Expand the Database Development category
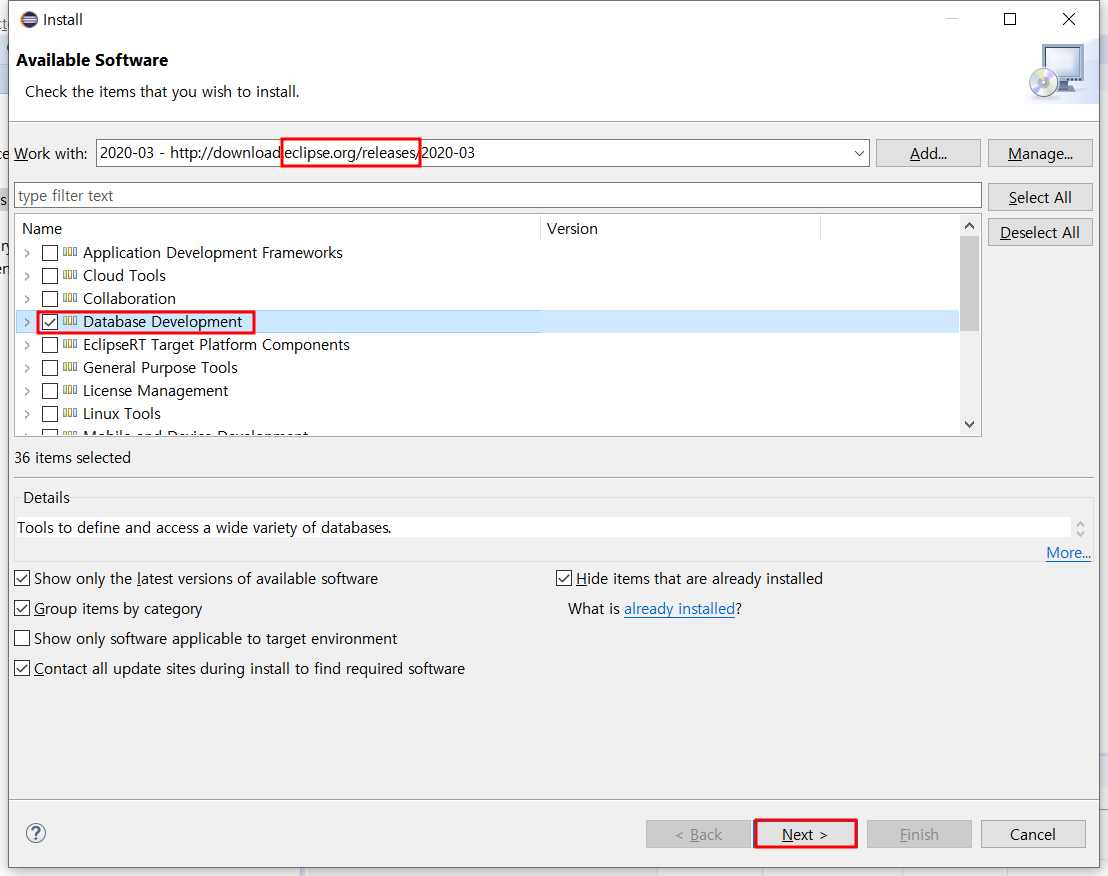 tap(27, 322)
